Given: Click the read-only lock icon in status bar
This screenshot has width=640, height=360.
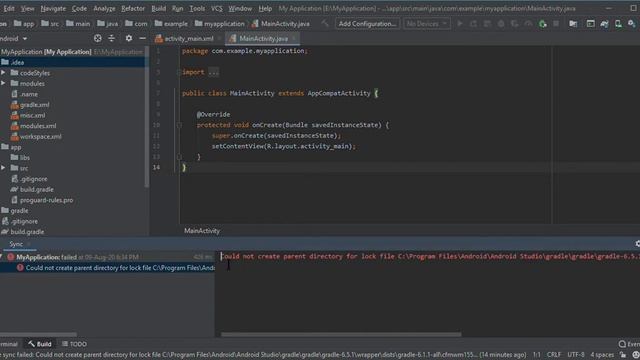Looking at the screenshot, I should coord(623,355).
